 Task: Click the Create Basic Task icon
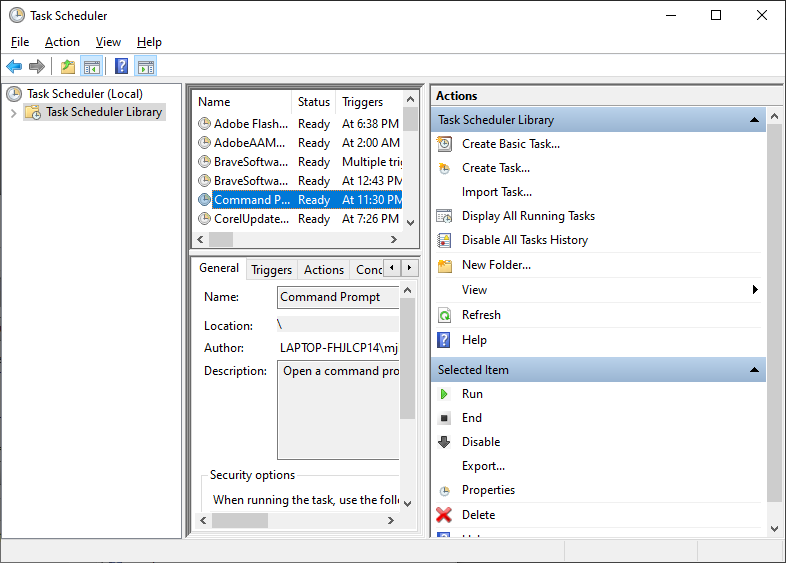pyautogui.click(x=444, y=144)
